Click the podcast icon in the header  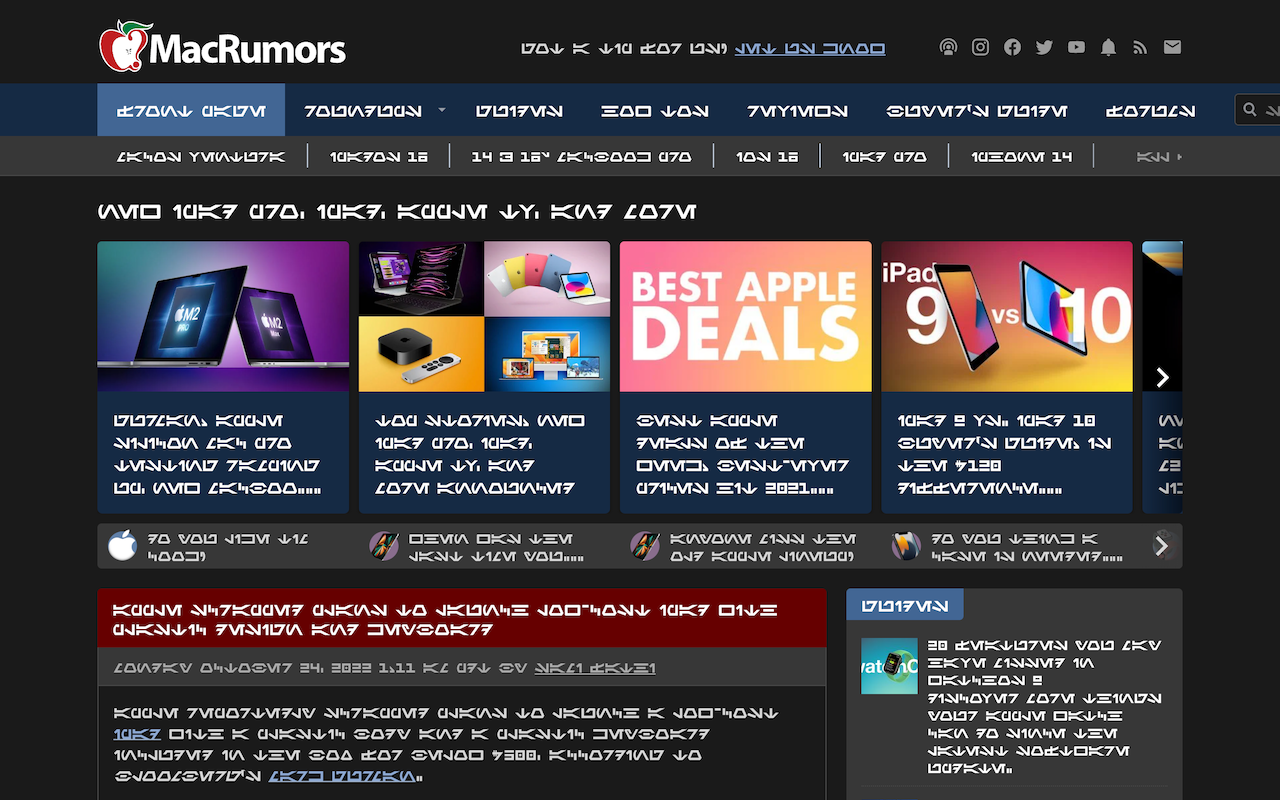point(948,47)
